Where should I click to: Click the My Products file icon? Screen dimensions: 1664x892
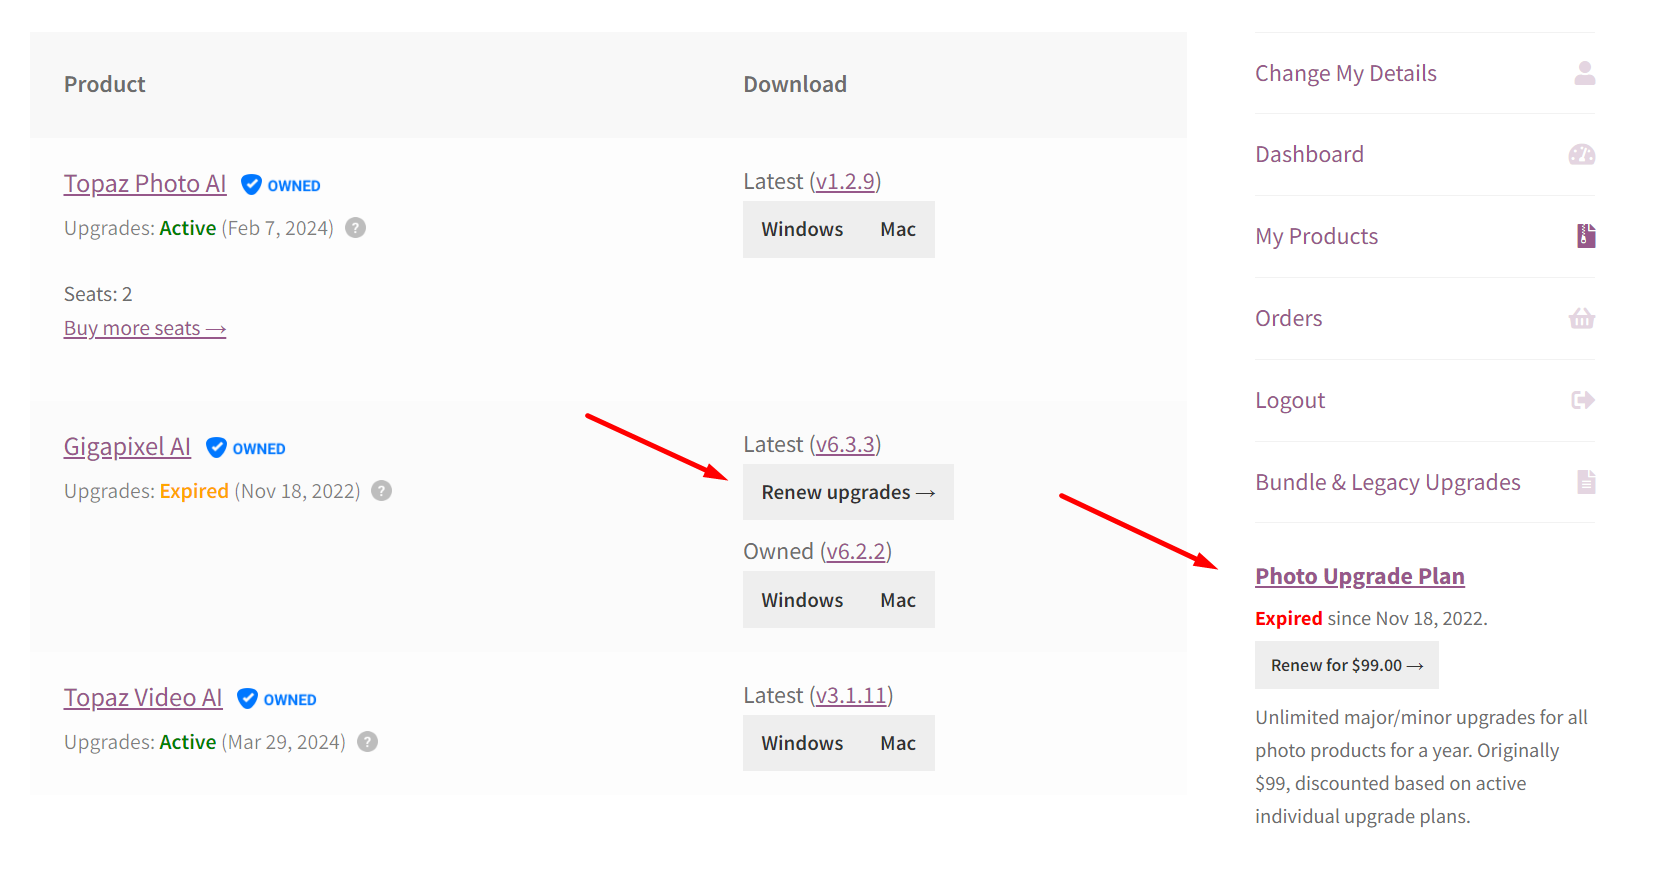[1586, 236]
